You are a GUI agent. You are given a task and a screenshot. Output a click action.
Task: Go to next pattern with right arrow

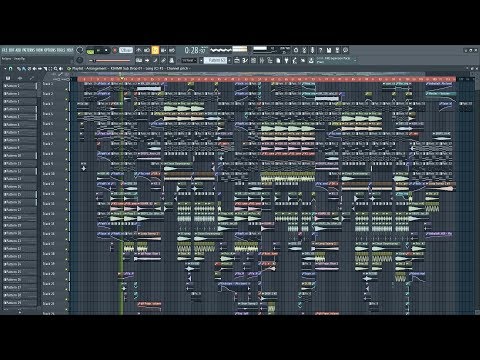(x=229, y=60)
